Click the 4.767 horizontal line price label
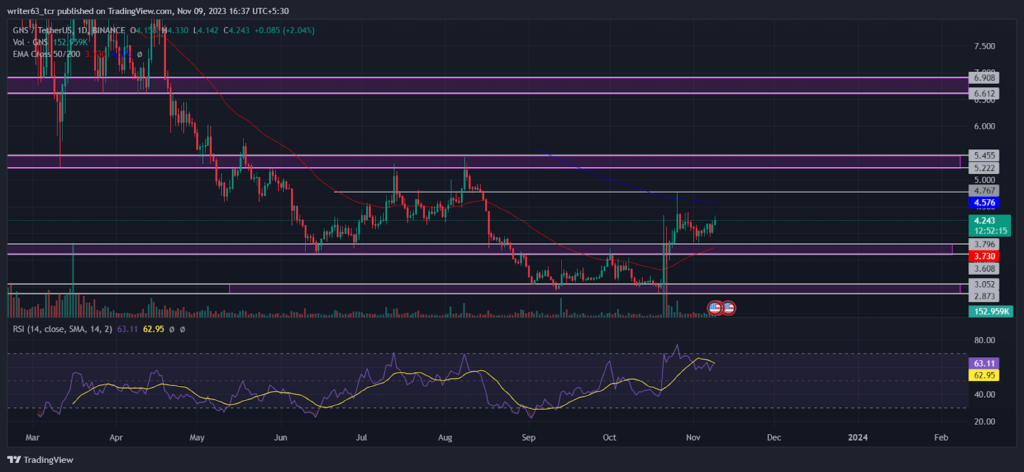 point(984,192)
